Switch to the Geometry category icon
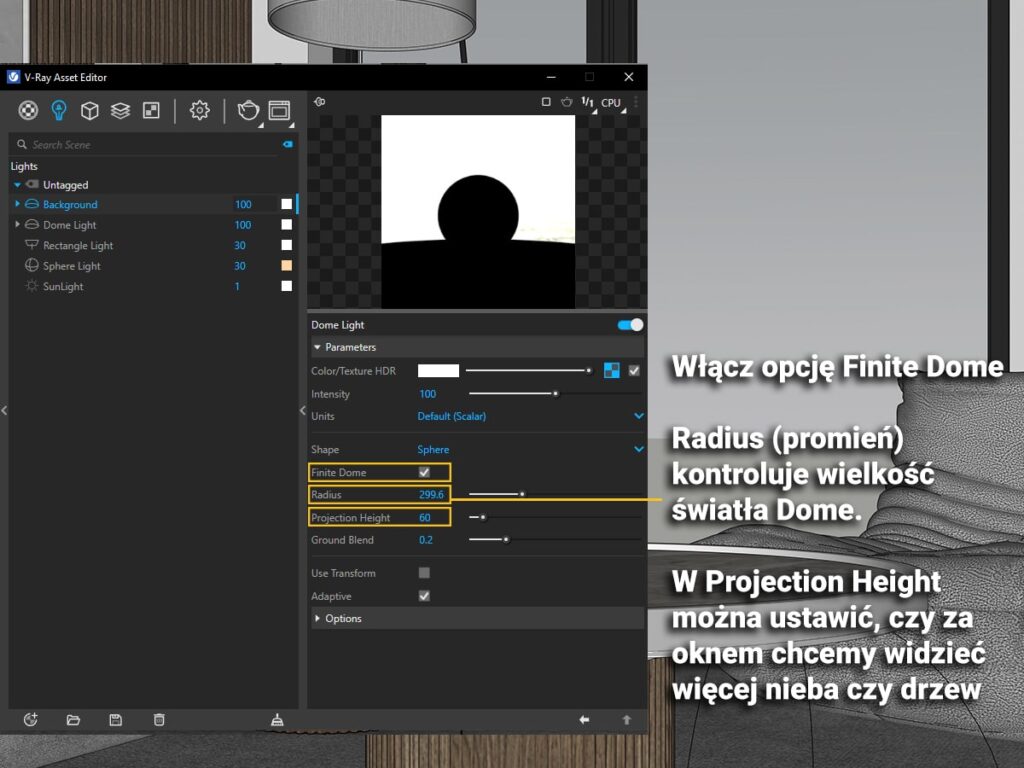The image size is (1024, 768). [x=89, y=110]
